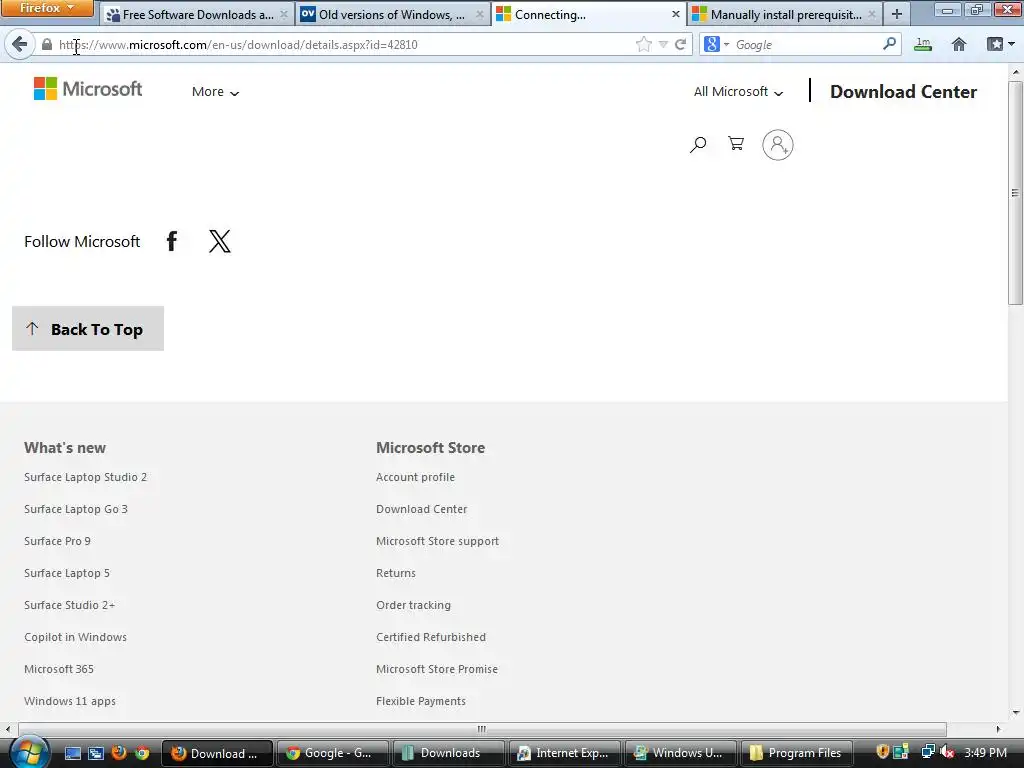
Task: Click the padlock site identity icon
Action: (x=47, y=44)
